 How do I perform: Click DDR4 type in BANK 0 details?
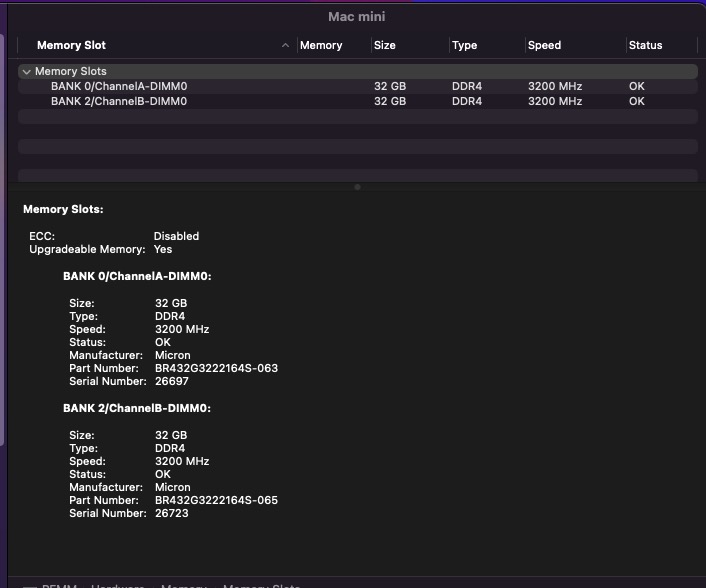[x=170, y=317]
